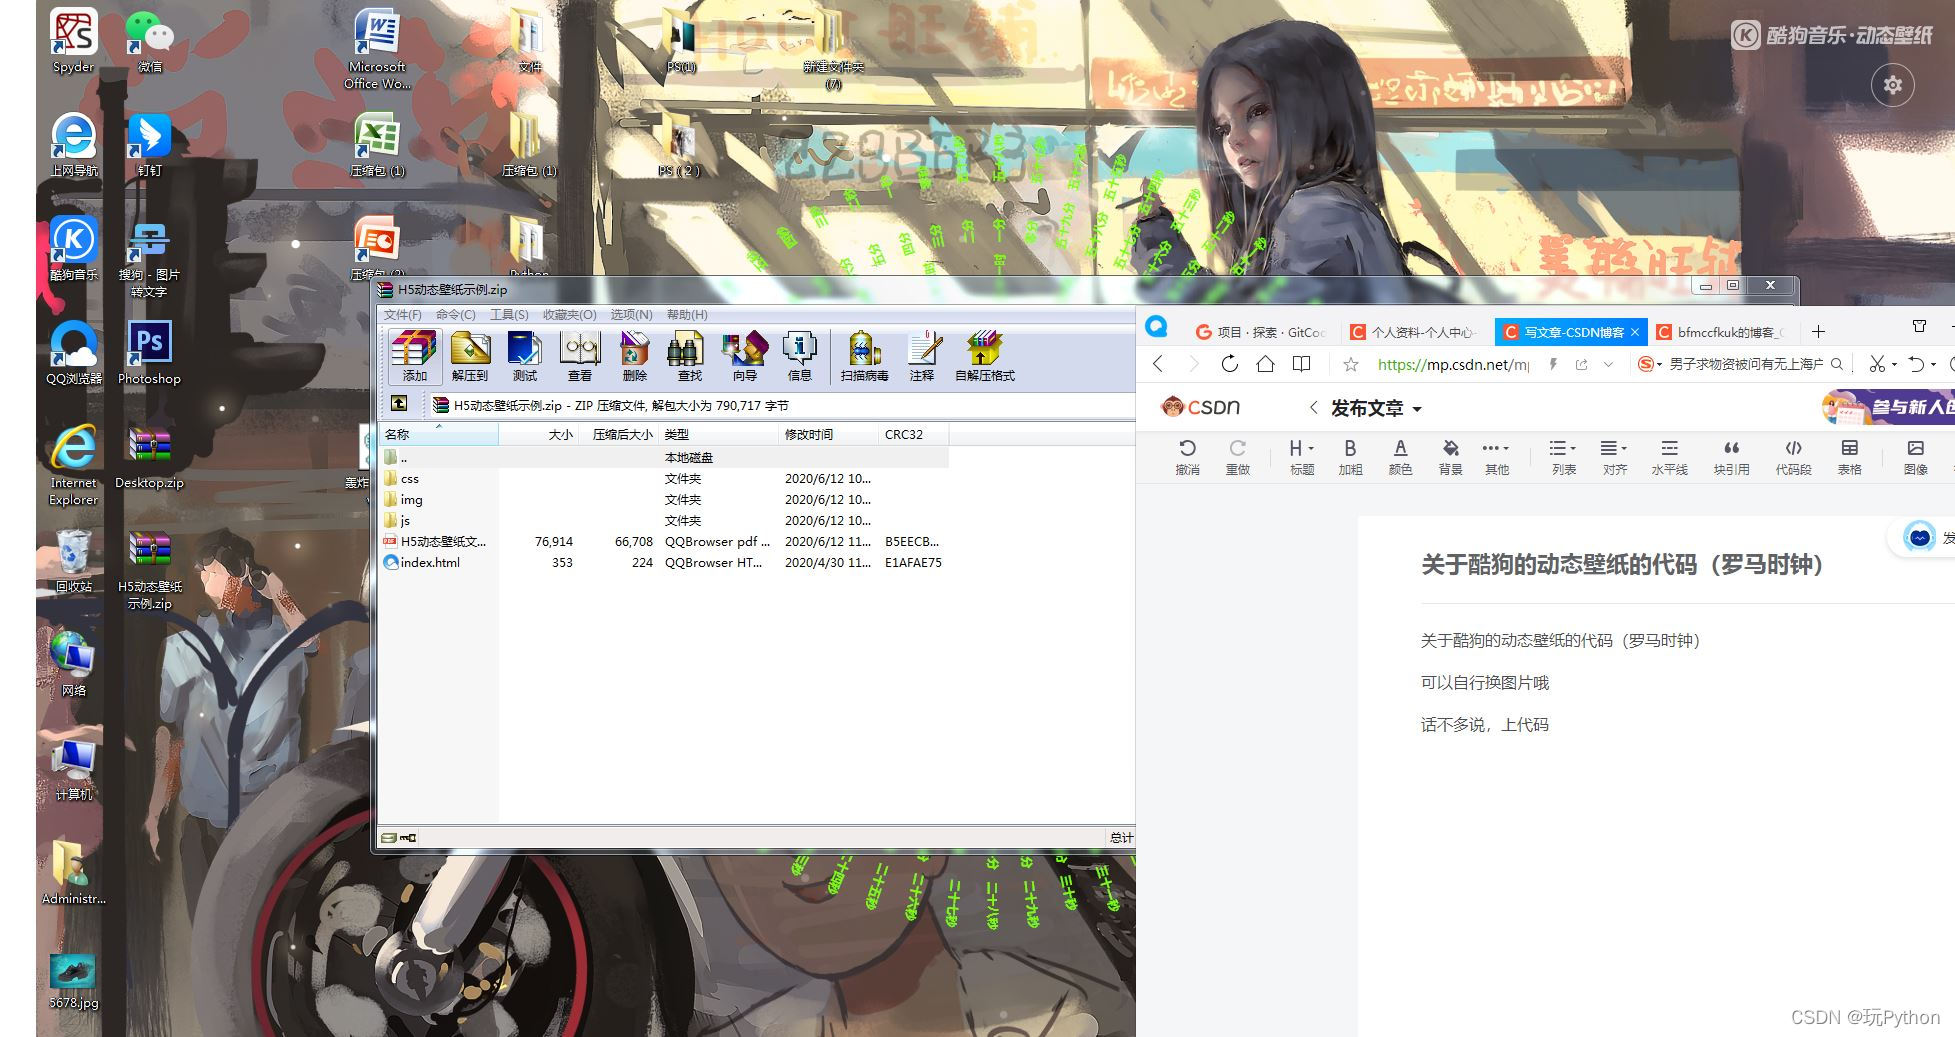This screenshot has height=1037, width=1955.
Task: Click the Extract To (解压到) toolbar icon
Action: pos(469,356)
